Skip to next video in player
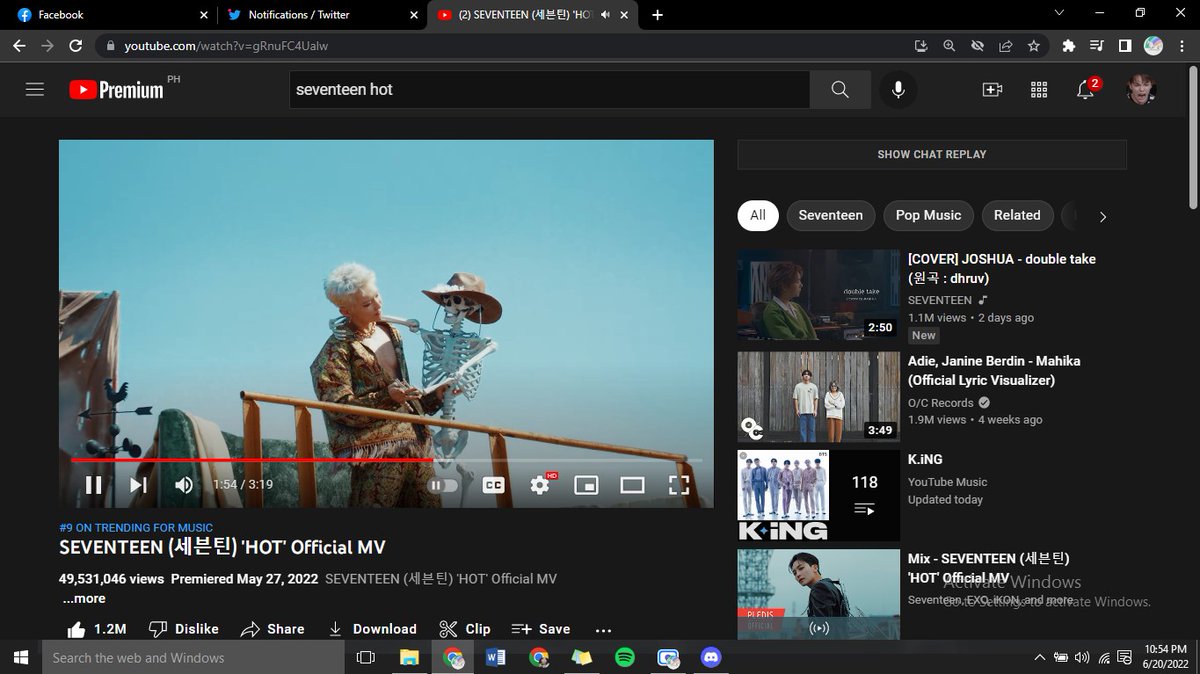1200x674 pixels. click(x=138, y=485)
